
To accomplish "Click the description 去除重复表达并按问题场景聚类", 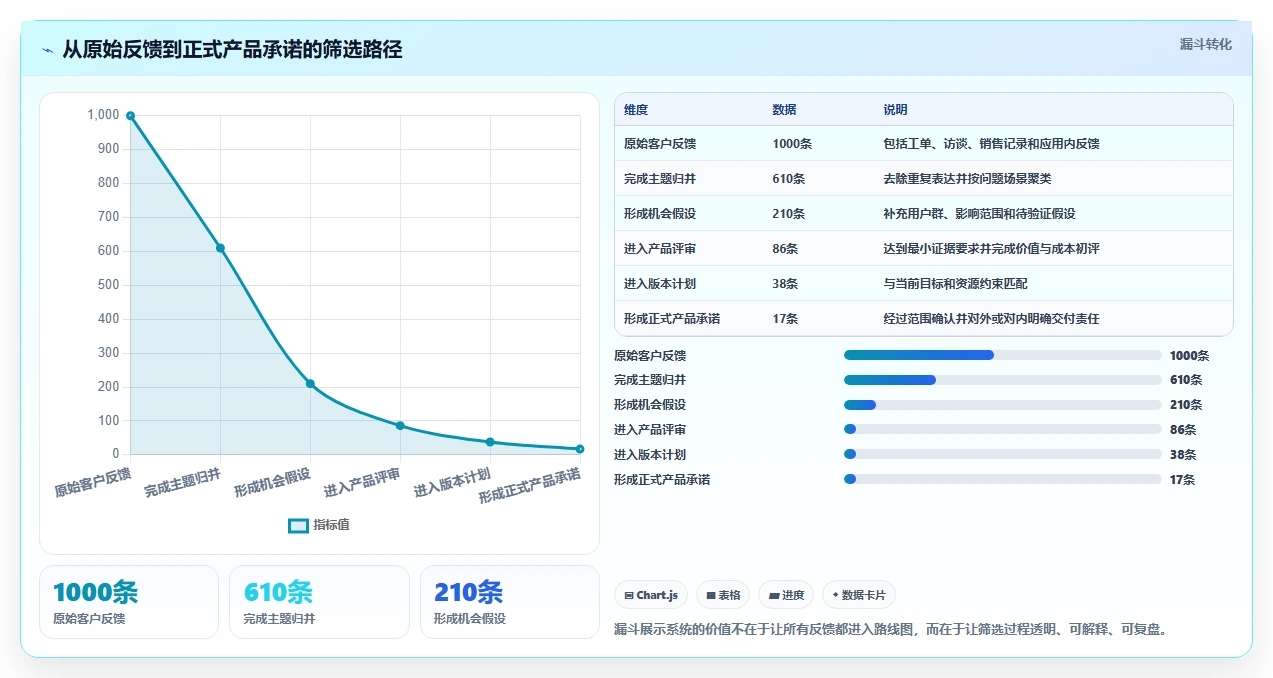I will [x=968, y=179].
